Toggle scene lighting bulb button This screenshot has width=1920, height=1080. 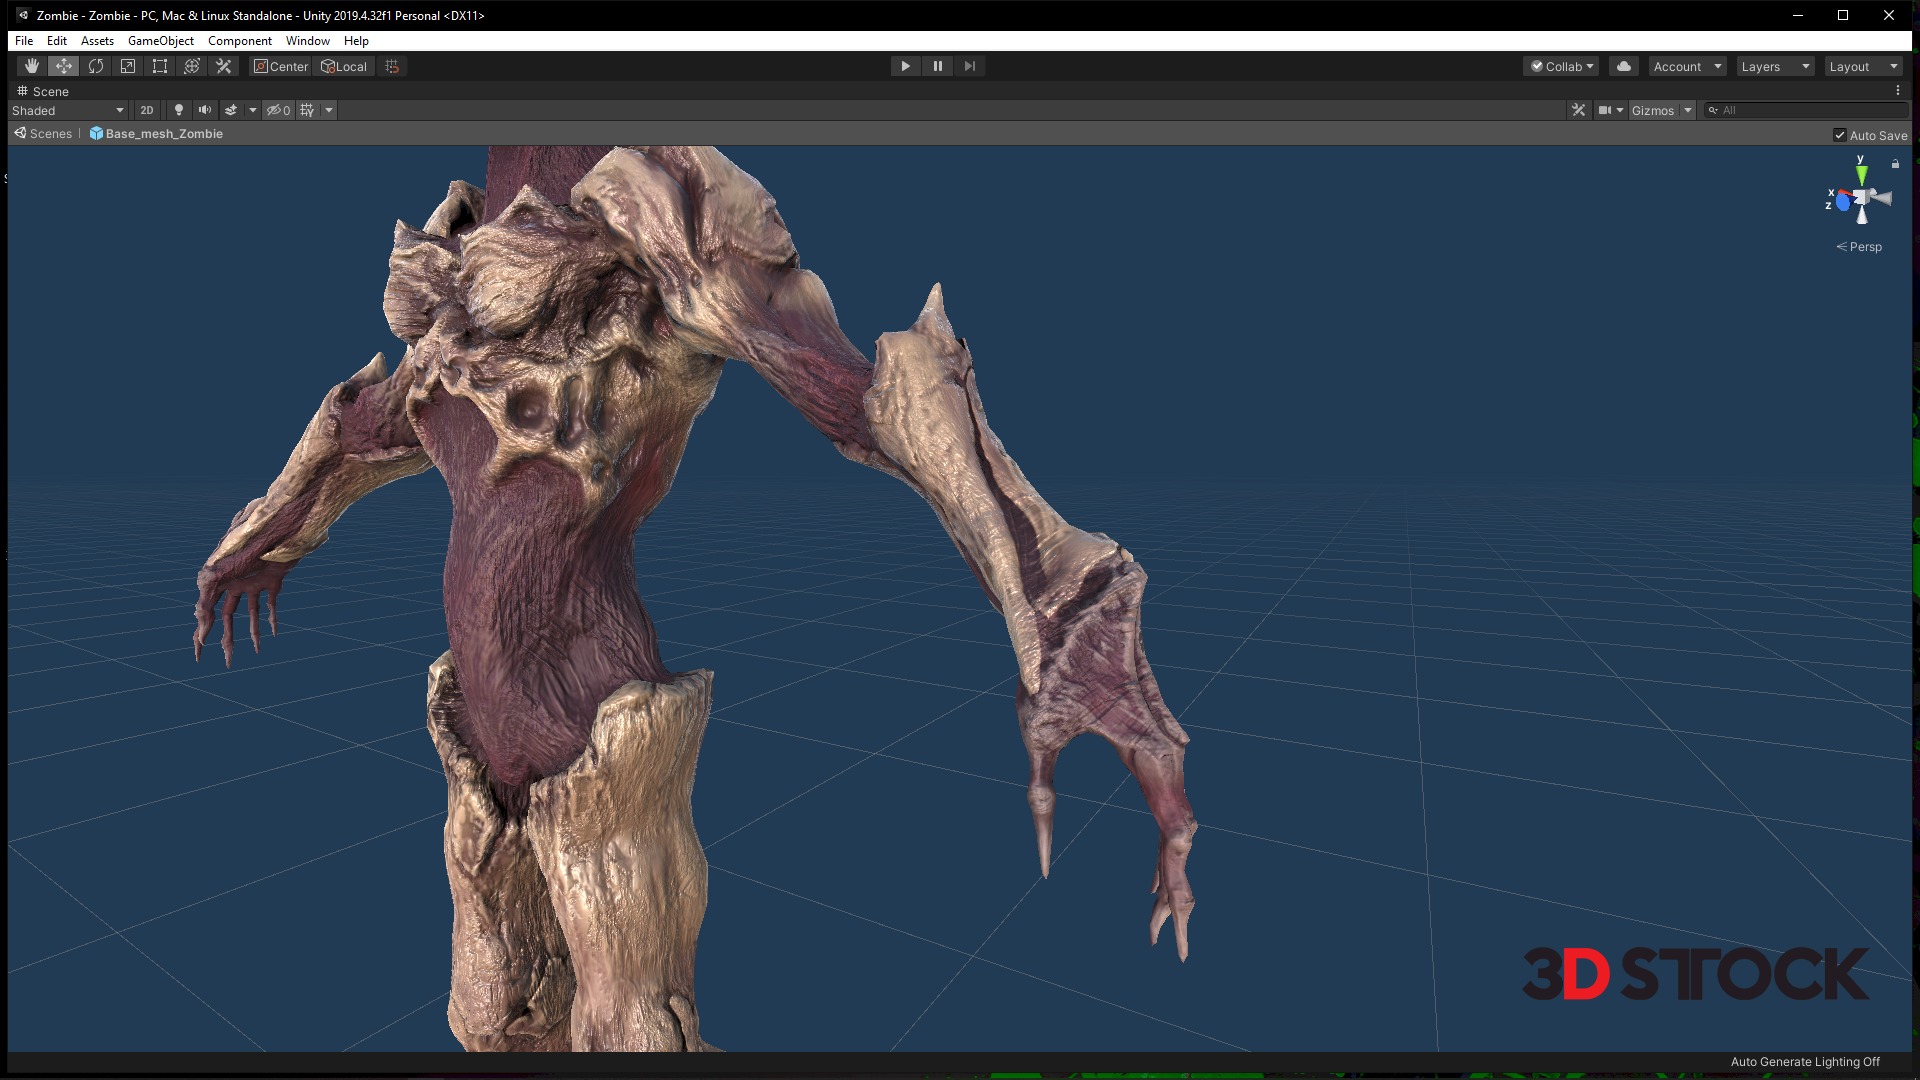click(179, 110)
